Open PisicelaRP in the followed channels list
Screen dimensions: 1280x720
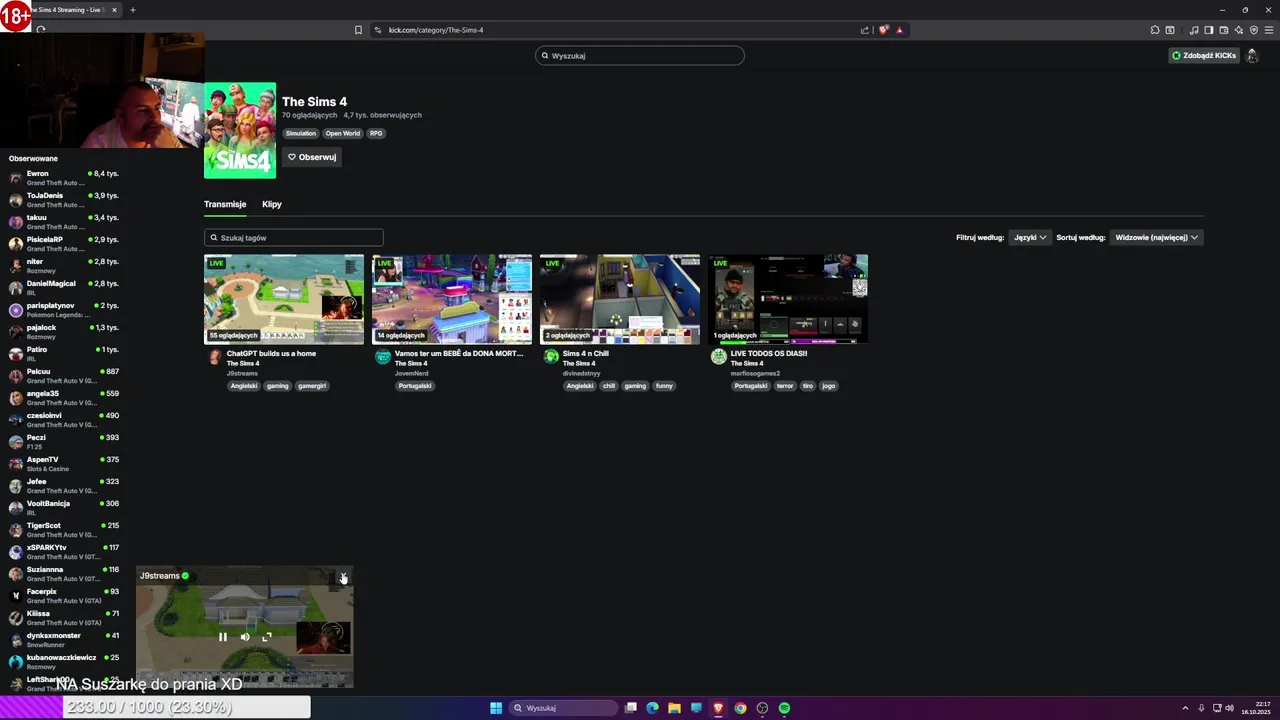tap(64, 244)
